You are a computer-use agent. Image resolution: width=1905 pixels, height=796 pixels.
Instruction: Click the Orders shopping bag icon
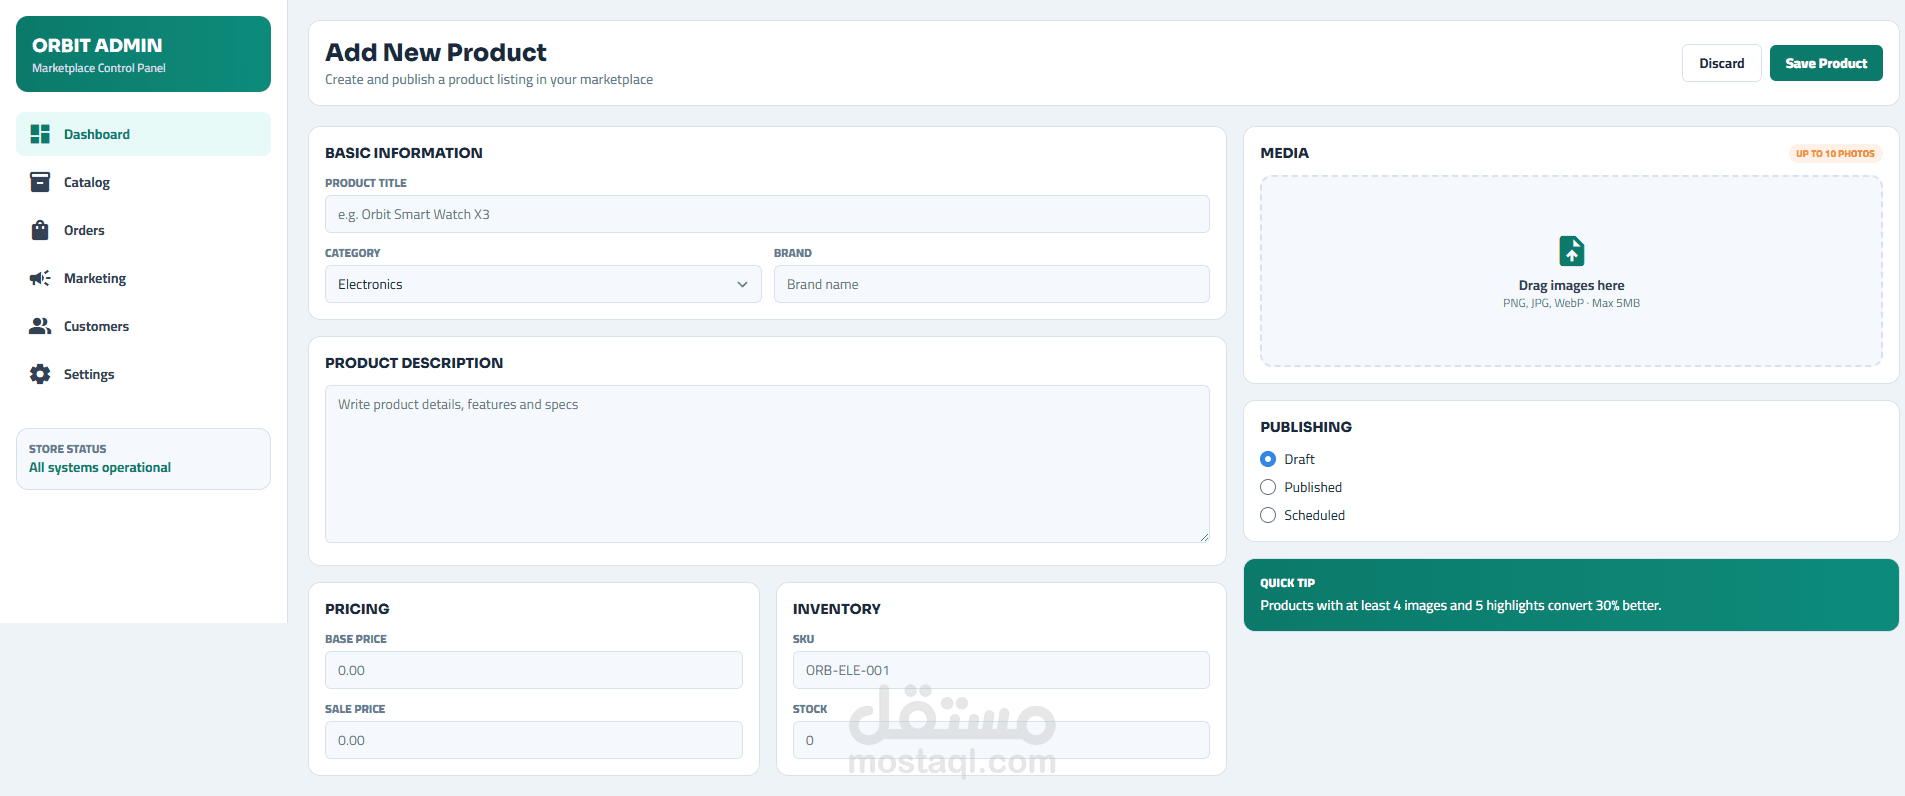click(x=40, y=230)
